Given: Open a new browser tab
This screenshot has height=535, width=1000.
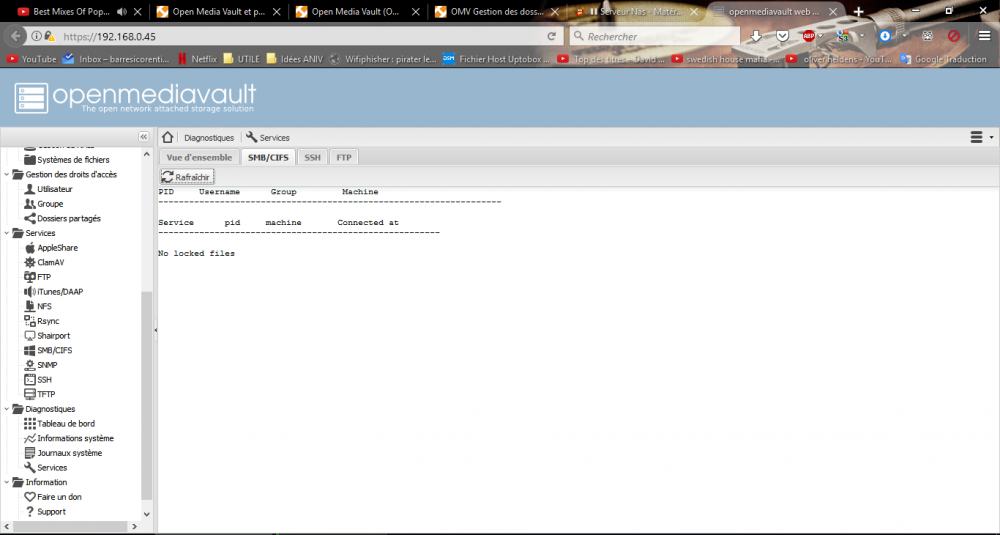Looking at the screenshot, I should click(858, 11).
